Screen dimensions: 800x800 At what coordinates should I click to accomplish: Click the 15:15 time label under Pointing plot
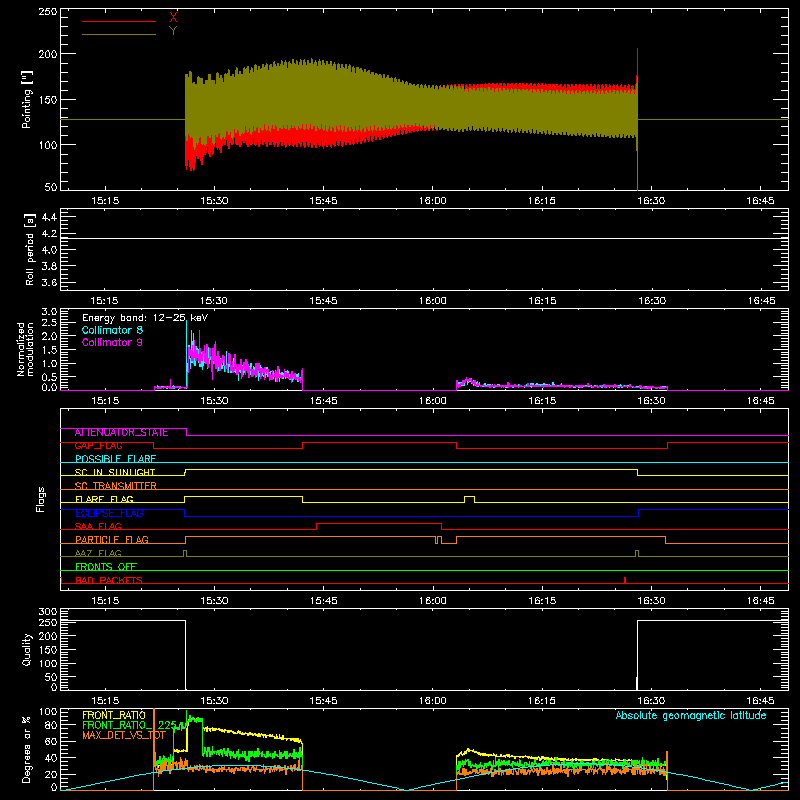[105, 201]
